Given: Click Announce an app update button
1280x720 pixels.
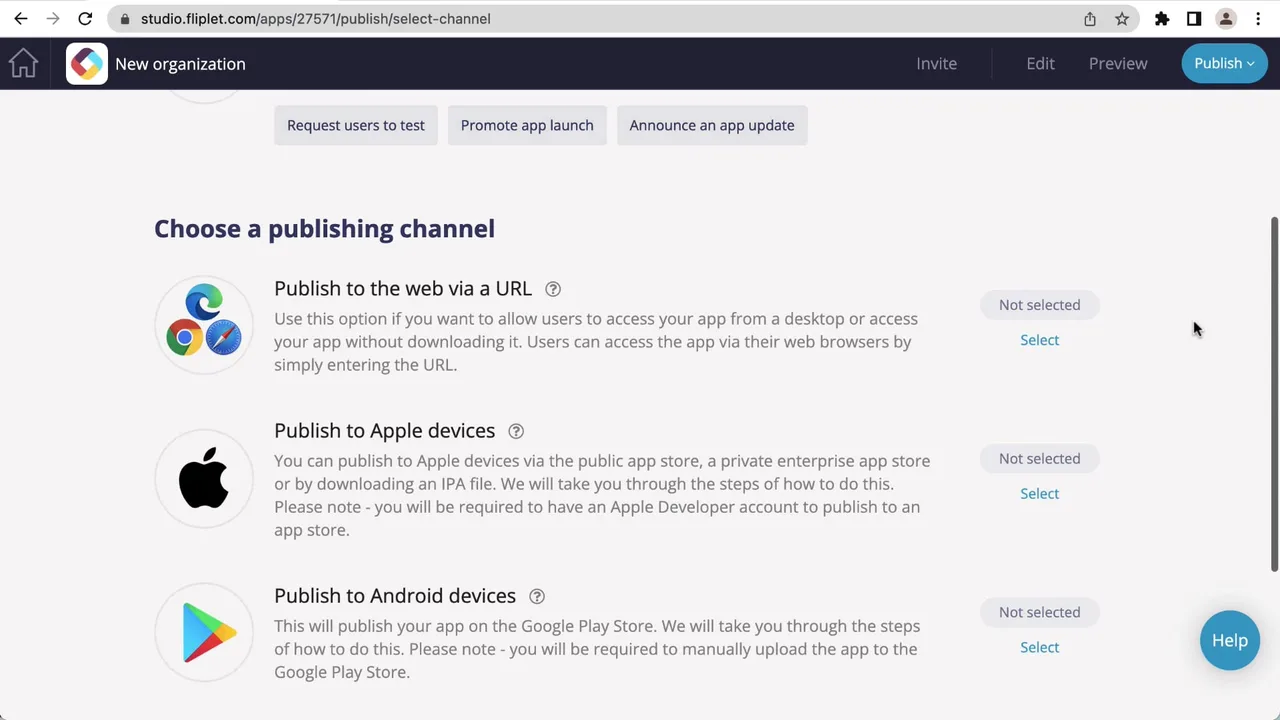Looking at the screenshot, I should click(x=712, y=125).
